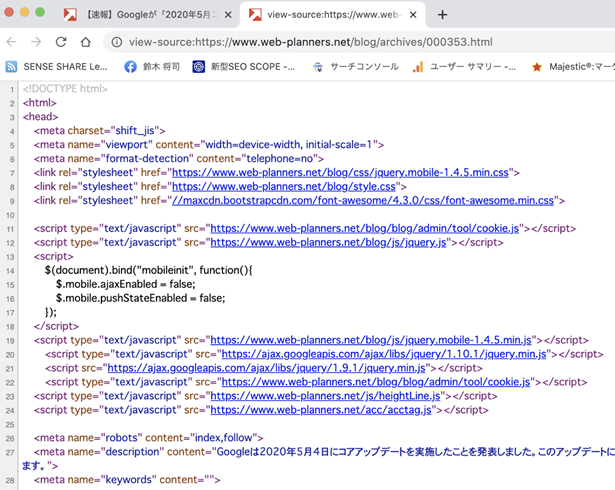Click the meta charset="shift_jis" line
615x490 pixels.
[100, 131]
